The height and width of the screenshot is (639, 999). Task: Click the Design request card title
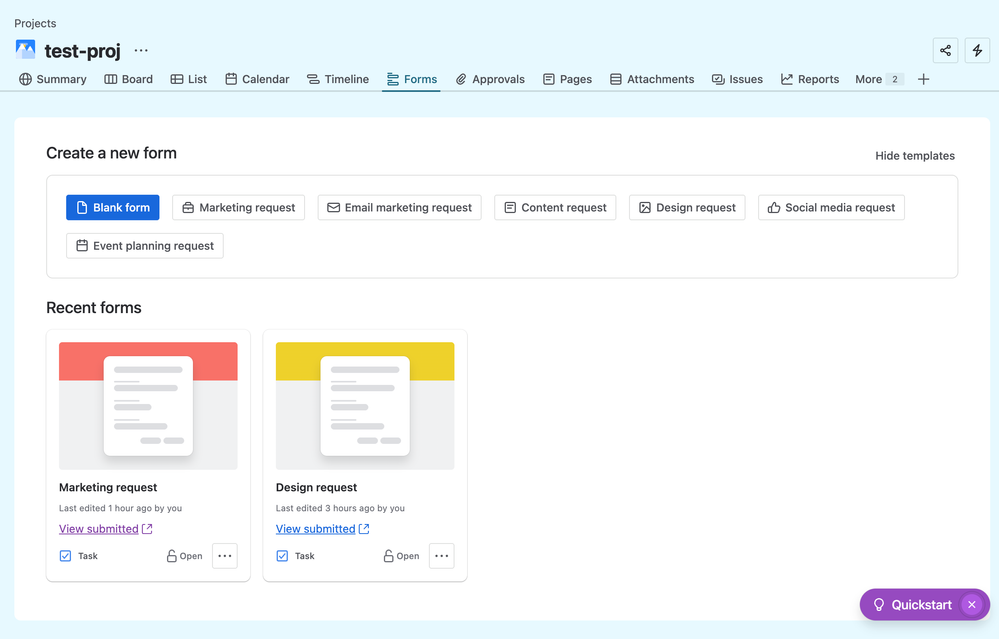click(317, 487)
